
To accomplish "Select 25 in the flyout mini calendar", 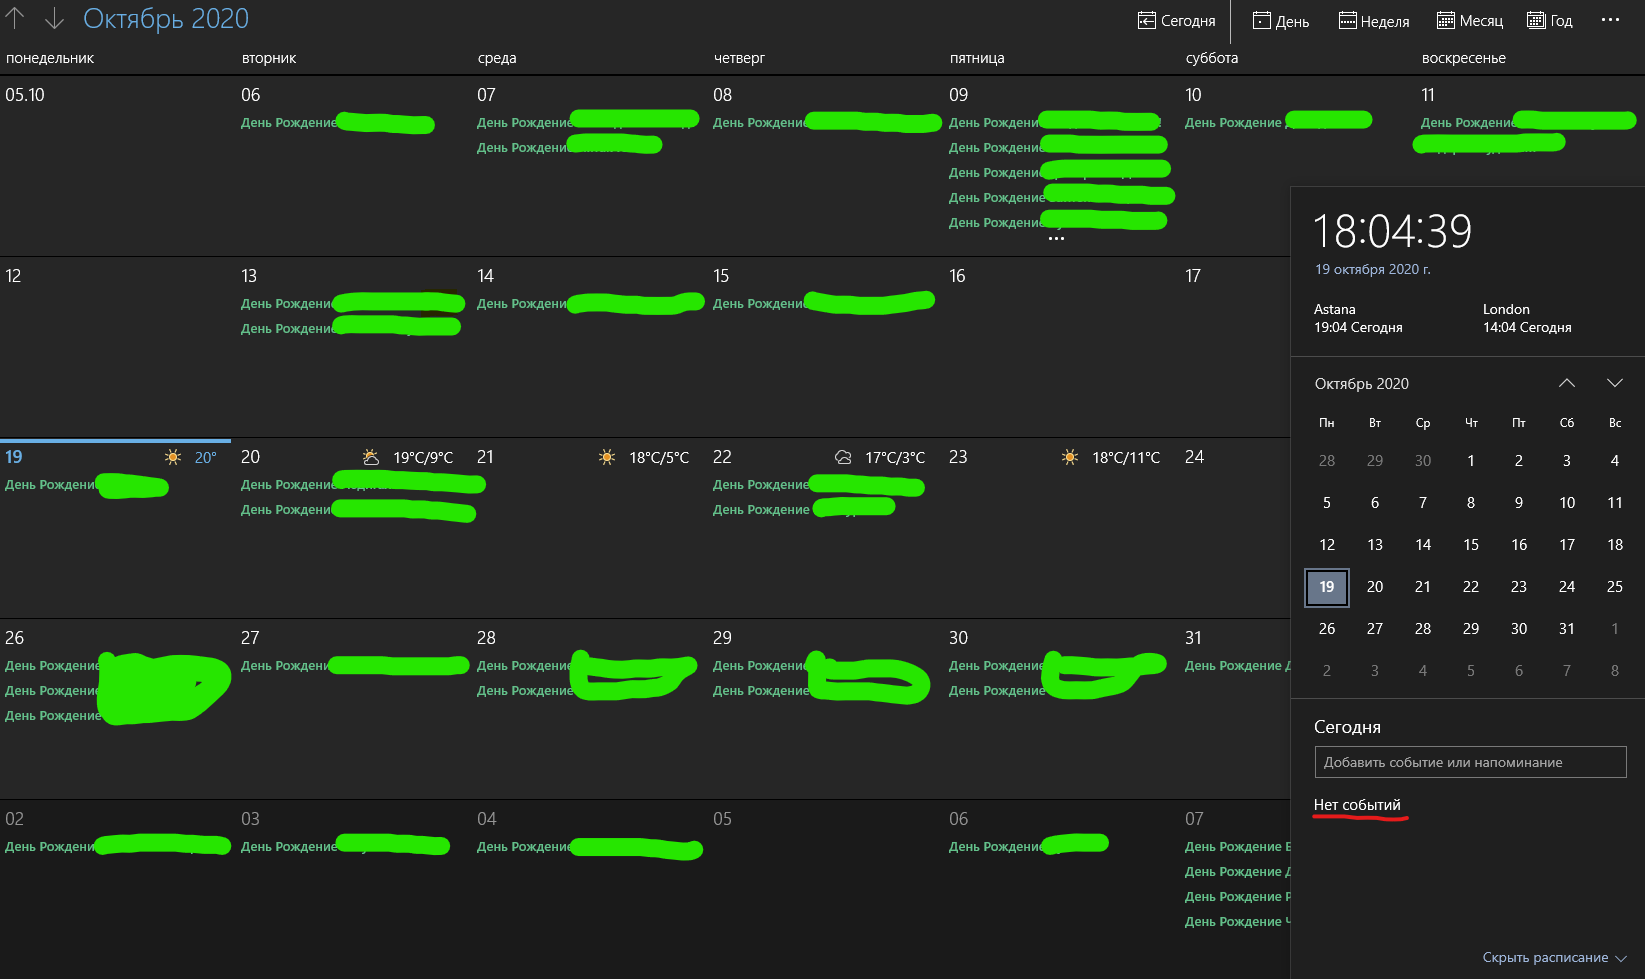I will point(1615,587).
